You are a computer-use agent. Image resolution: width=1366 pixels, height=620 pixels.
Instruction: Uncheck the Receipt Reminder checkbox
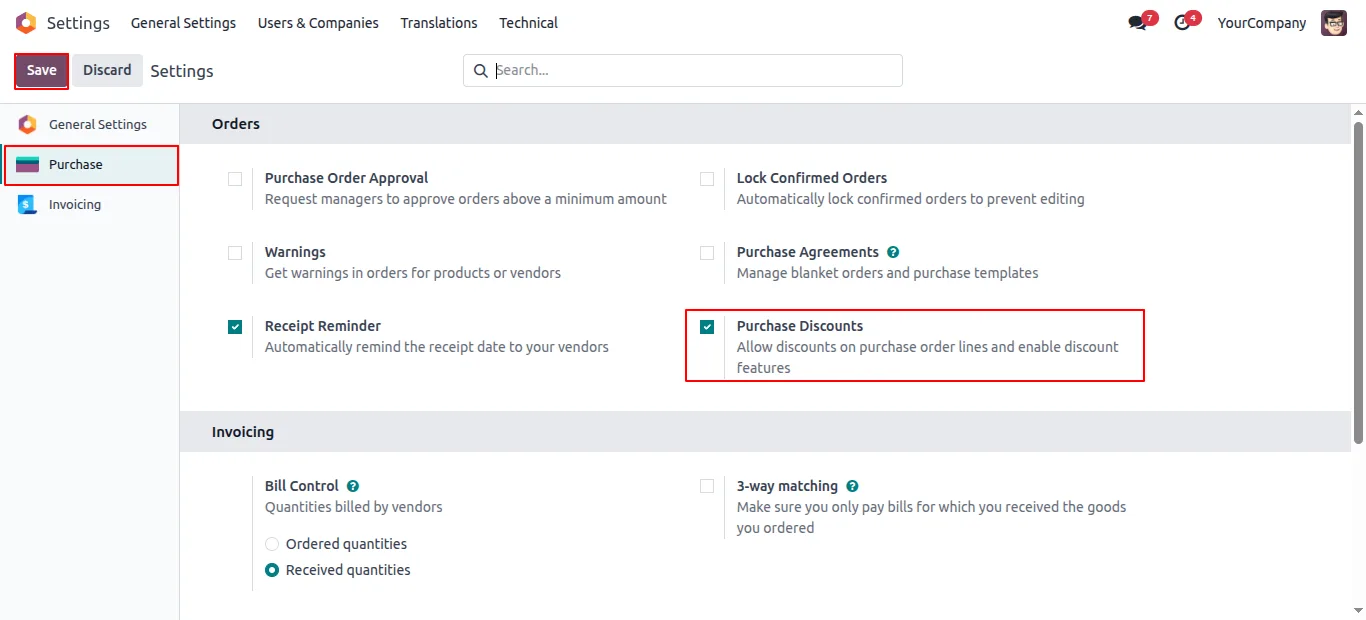click(x=235, y=327)
